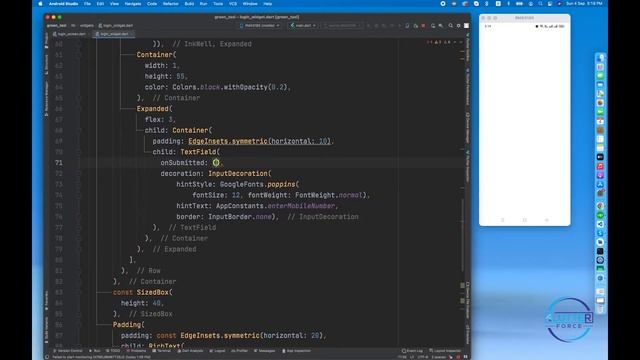
Task: Collapse the SizedBox block at line 83
Action: click(80, 293)
